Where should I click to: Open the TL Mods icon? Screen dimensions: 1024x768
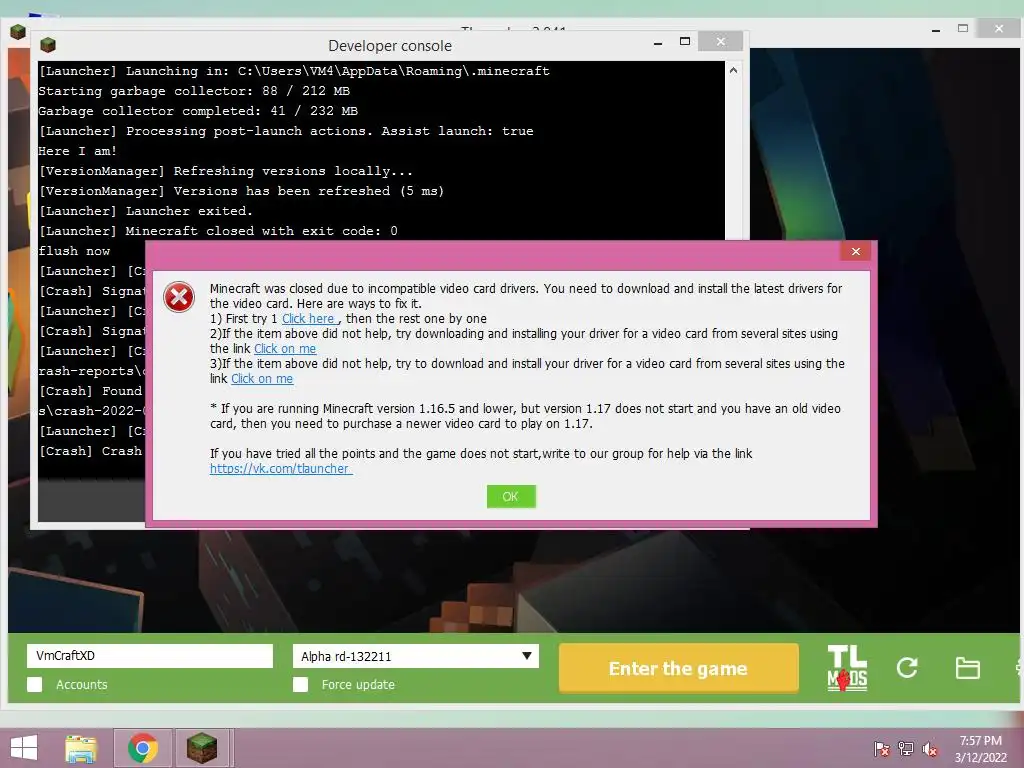coord(847,668)
